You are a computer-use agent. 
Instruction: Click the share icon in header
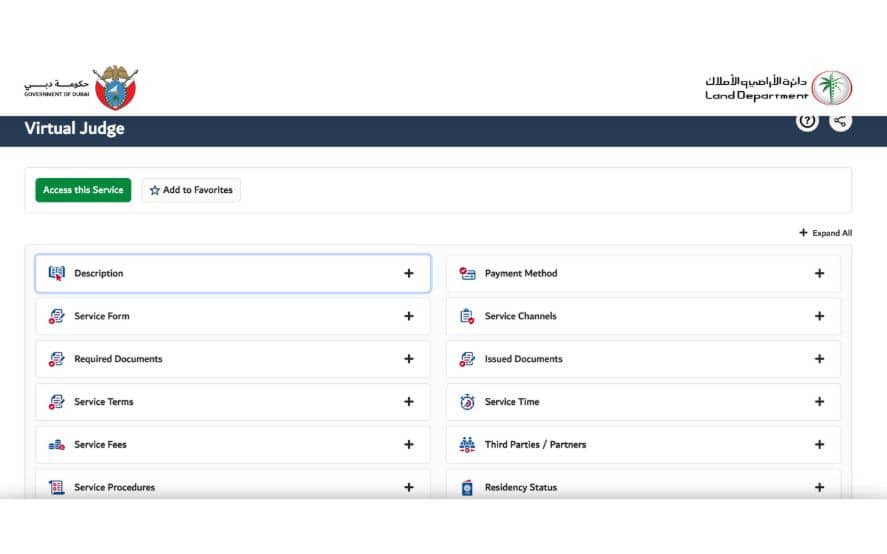coord(841,121)
